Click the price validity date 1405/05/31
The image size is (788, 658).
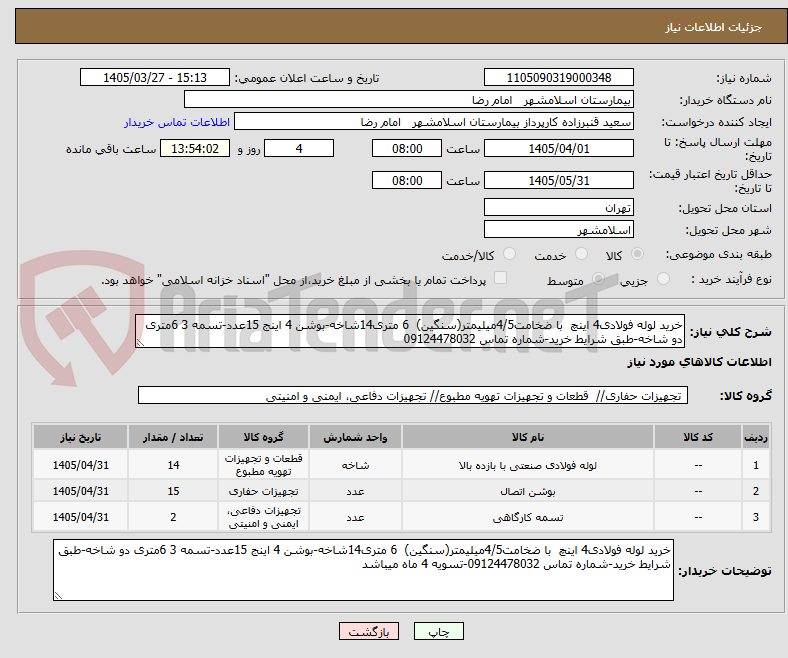558,180
